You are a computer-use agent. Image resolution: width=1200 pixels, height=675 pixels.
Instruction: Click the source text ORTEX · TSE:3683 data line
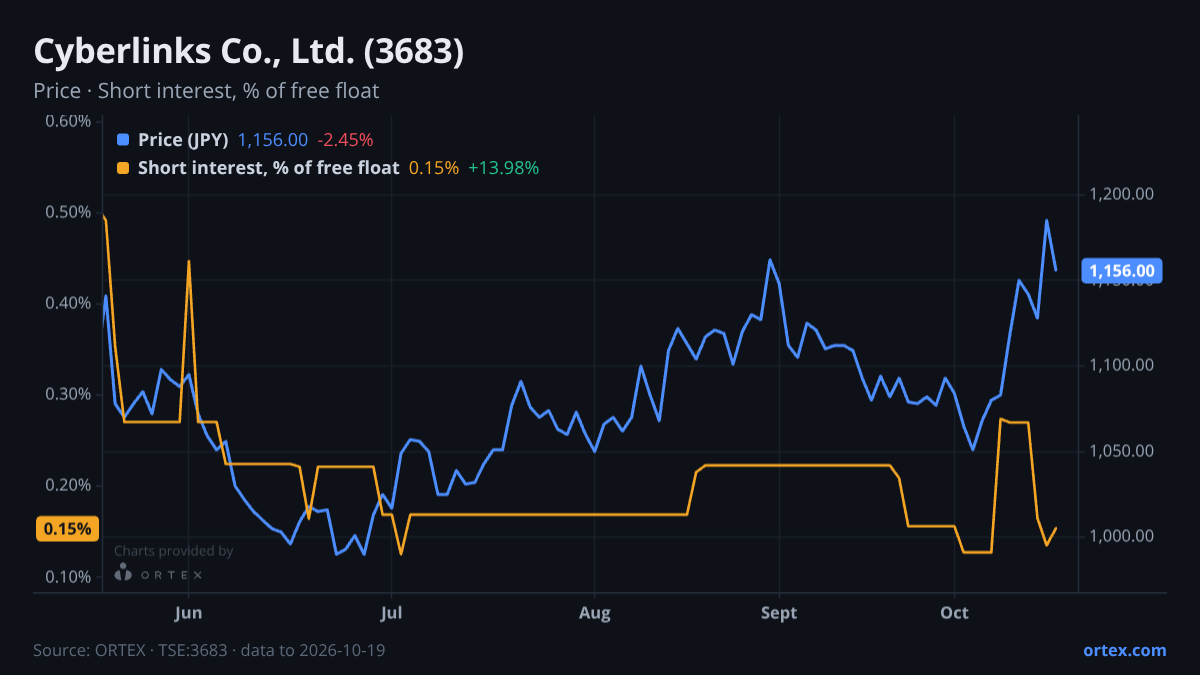[x=209, y=651]
